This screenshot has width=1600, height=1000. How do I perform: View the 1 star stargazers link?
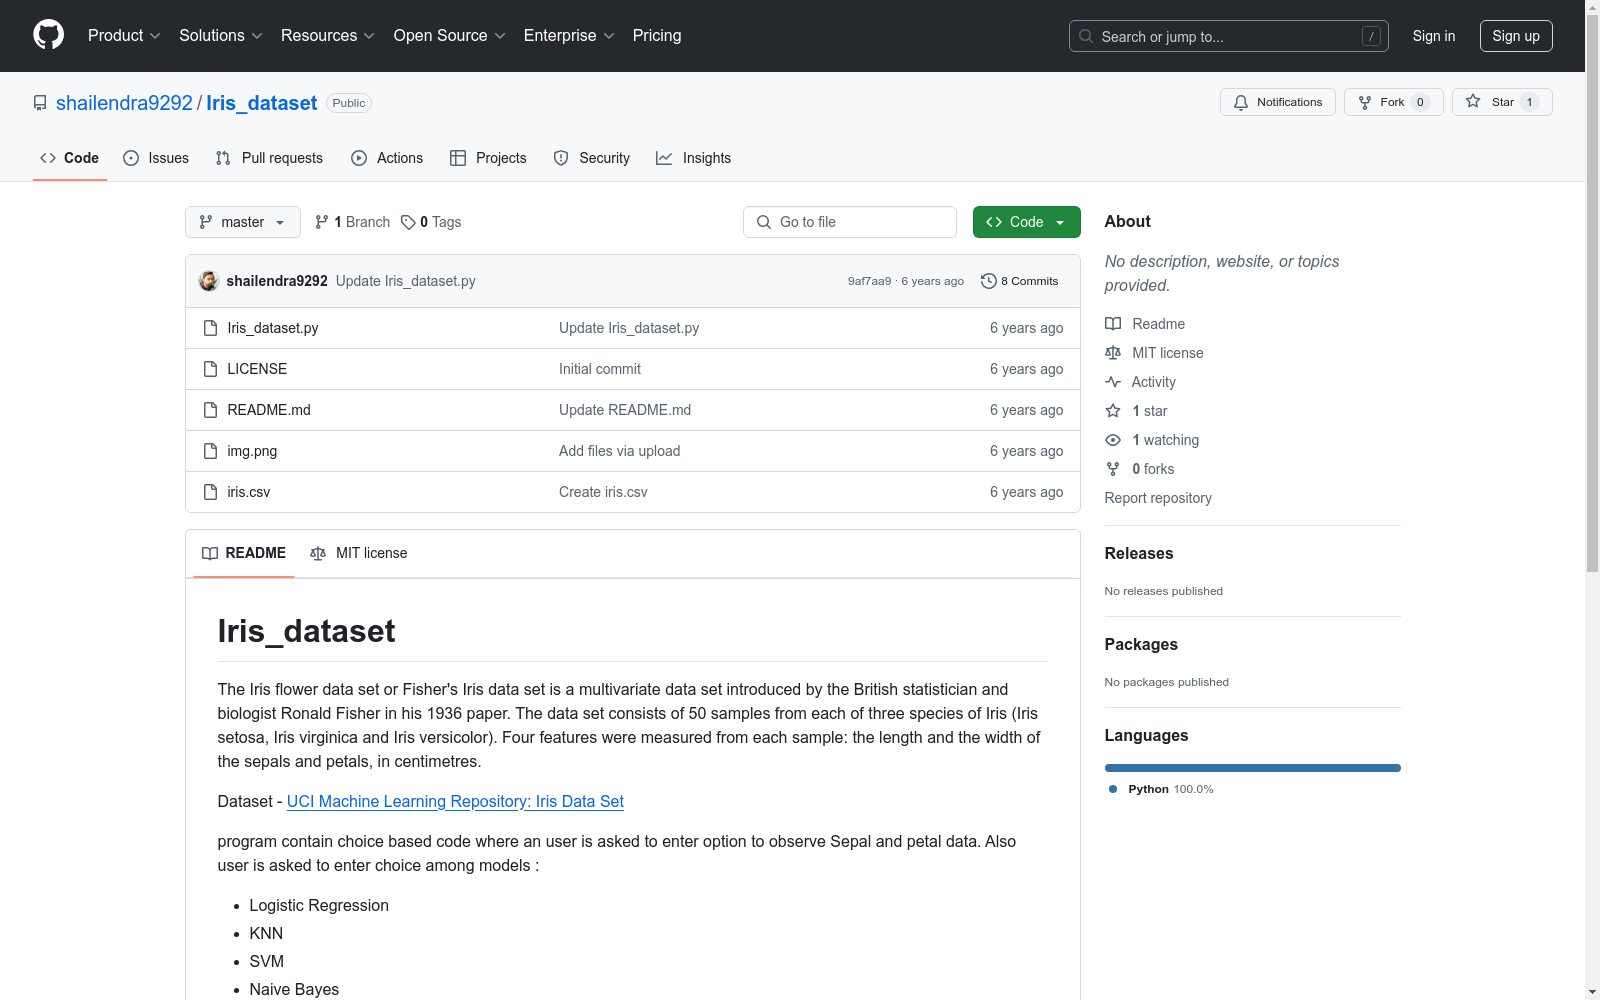1137,411
